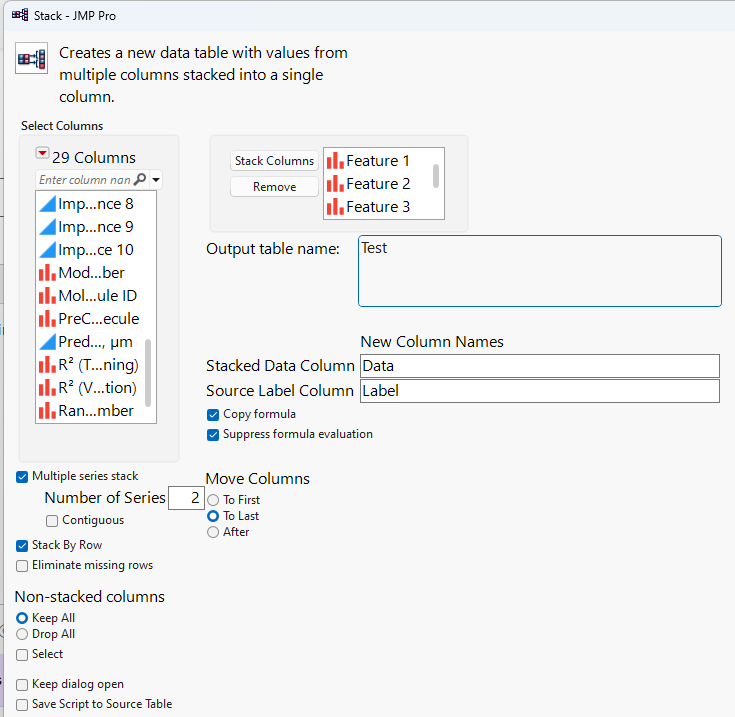Open the column filter options dropdown arrow
Viewport: 735px width, 717px height.
coord(156,179)
